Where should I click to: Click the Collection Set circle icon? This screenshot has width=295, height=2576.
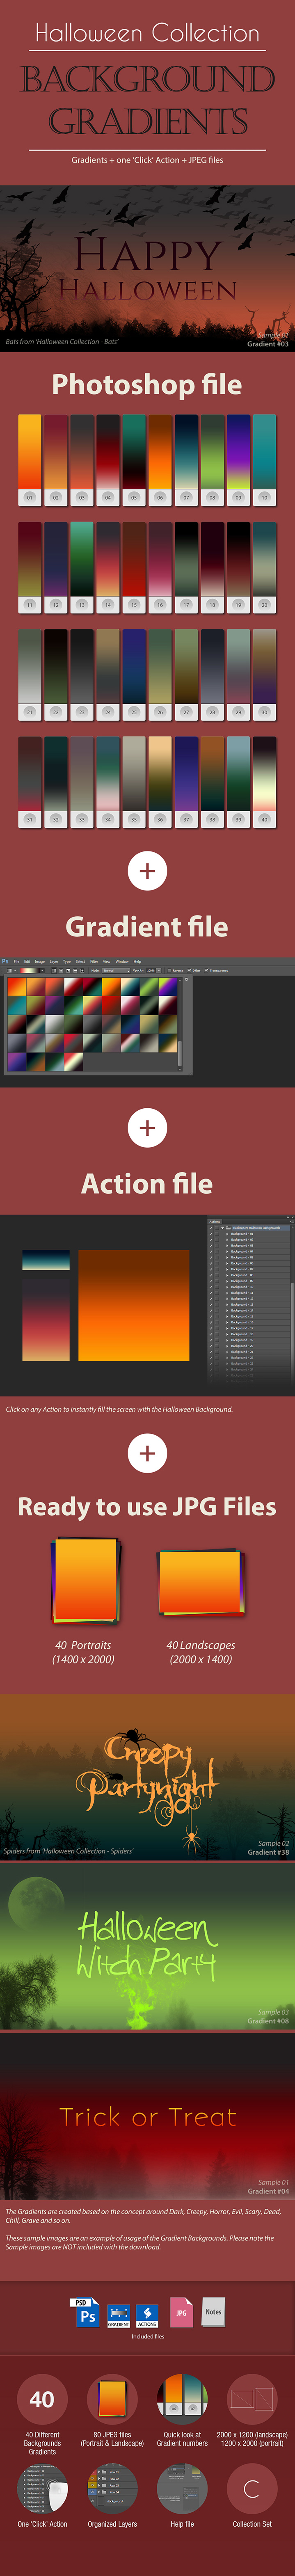point(252,2489)
